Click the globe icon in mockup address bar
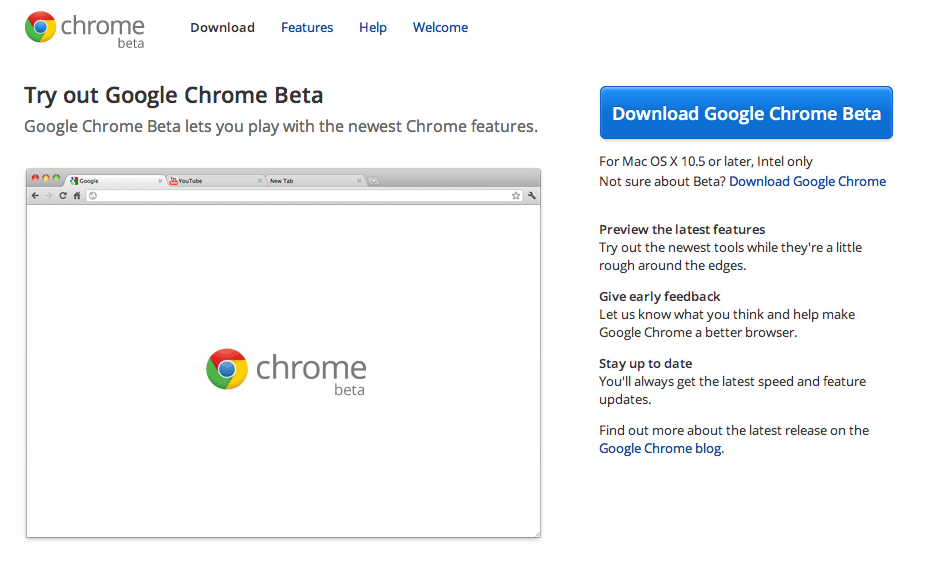This screenshot has height=564, width=940. (x=93, y=195)
